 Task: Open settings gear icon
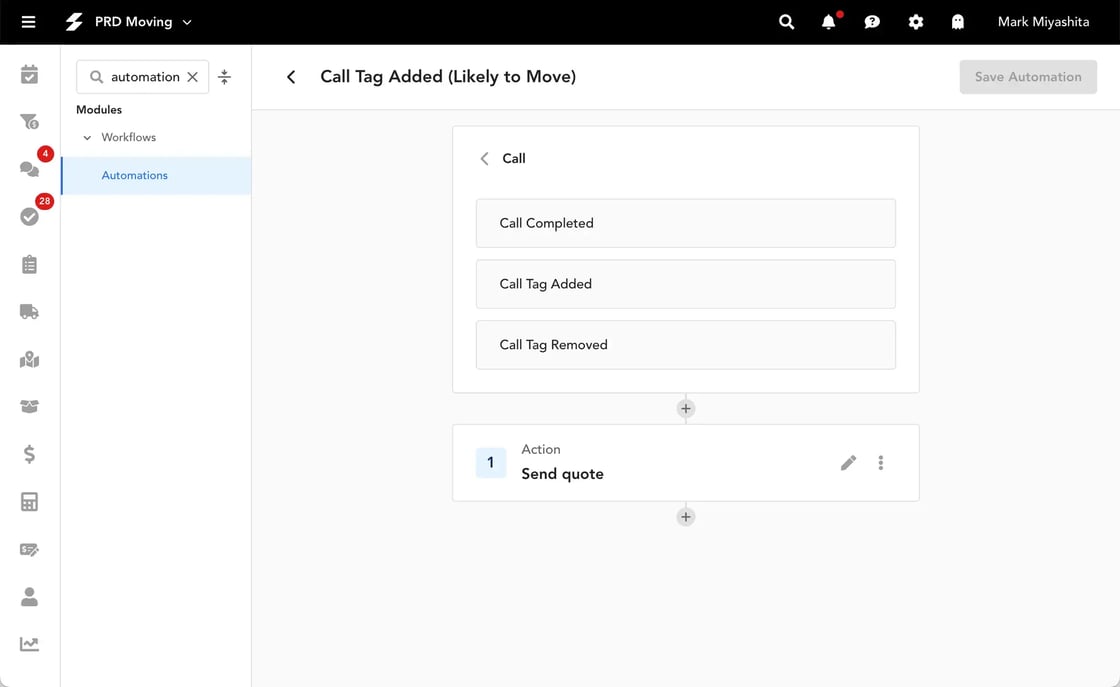point(915,22)
